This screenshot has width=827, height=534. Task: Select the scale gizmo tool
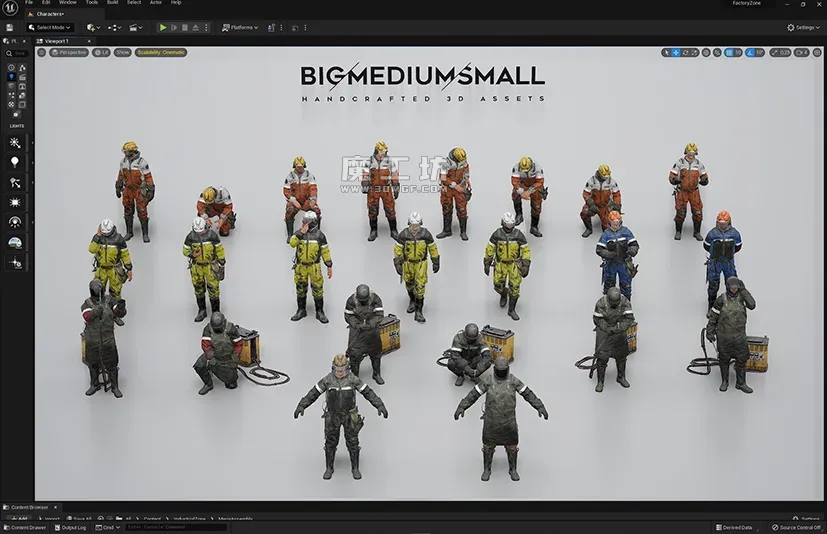697,52
